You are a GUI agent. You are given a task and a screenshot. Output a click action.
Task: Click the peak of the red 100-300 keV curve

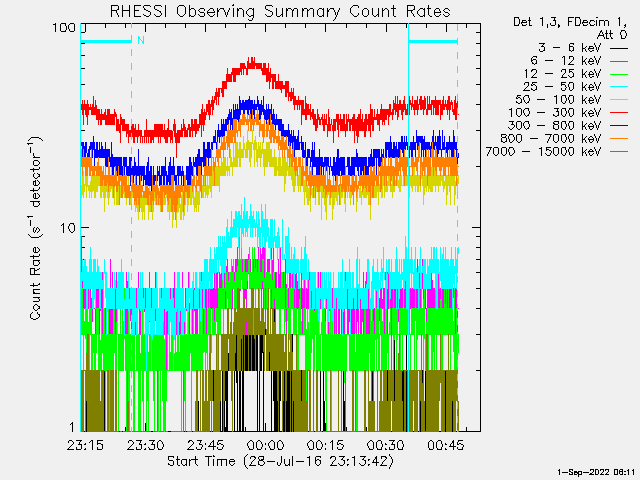[253, 62]
